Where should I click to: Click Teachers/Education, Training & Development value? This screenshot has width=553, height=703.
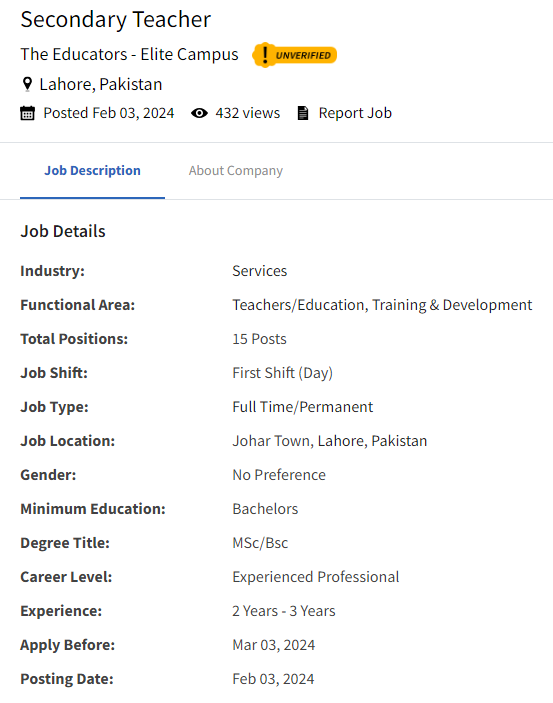coord(382,305)
